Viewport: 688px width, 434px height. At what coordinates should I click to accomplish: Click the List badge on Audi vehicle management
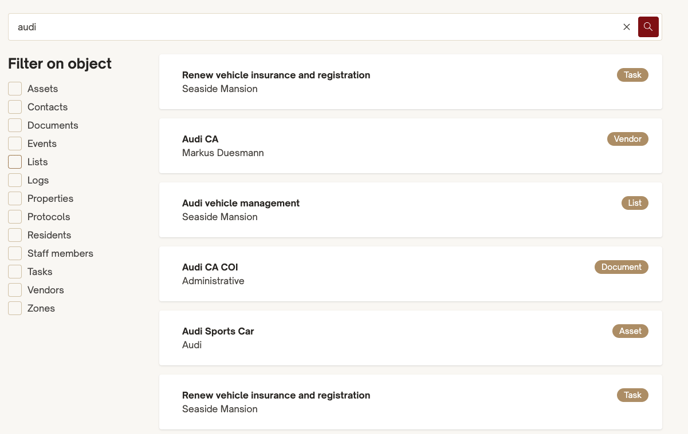coord(634,203)
